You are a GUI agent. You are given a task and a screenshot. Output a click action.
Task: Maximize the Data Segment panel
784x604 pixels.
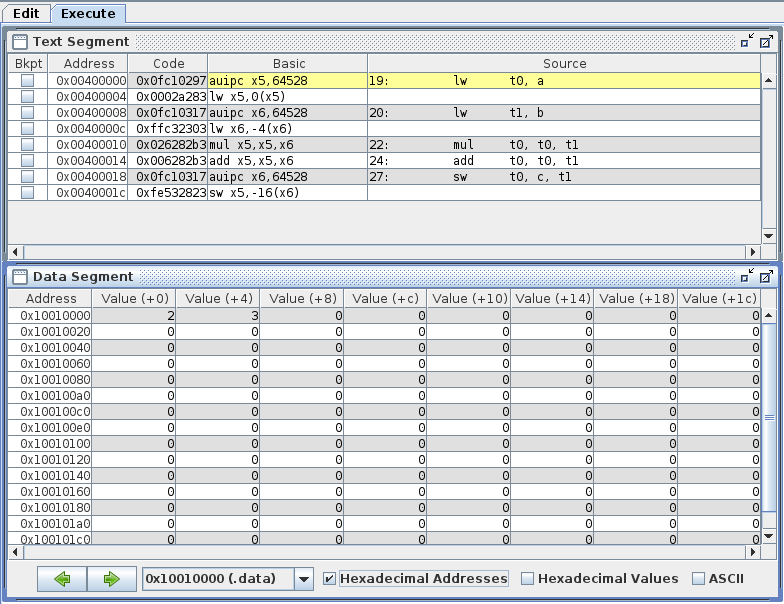766,276
